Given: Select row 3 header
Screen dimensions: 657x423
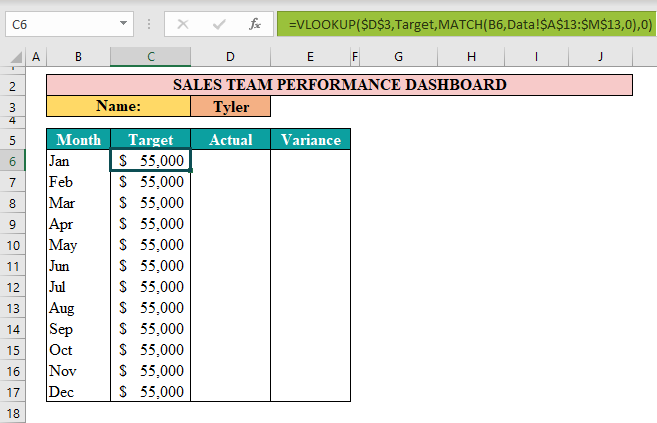Looking at the screenshot, I should [13, 106].
